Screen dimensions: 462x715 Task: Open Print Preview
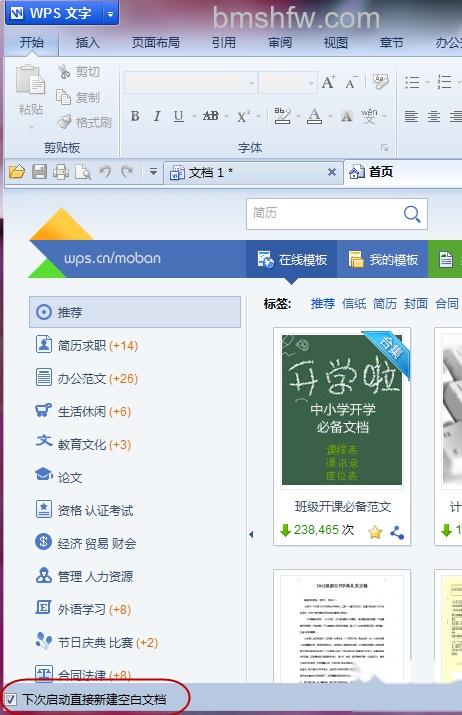pyautogui.click(x=83, y=172)
